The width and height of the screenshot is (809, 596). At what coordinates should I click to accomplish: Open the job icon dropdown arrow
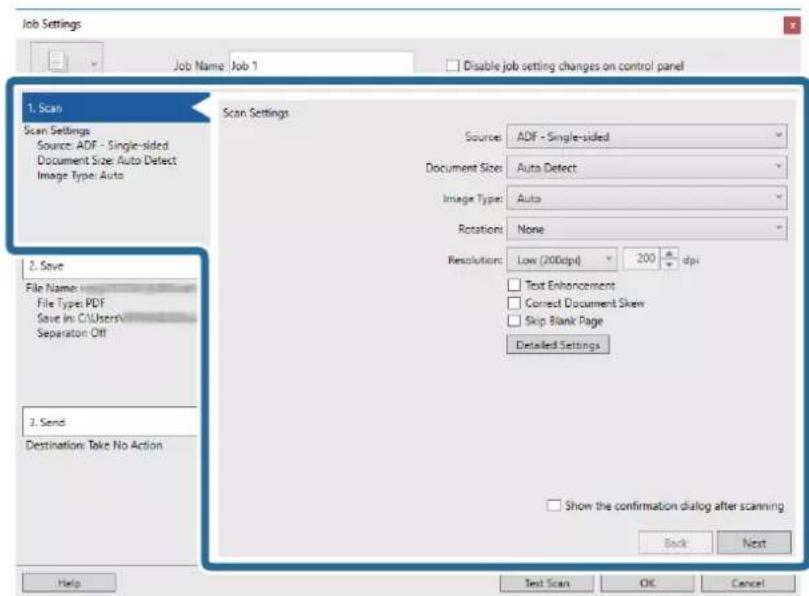pos(94,65)
